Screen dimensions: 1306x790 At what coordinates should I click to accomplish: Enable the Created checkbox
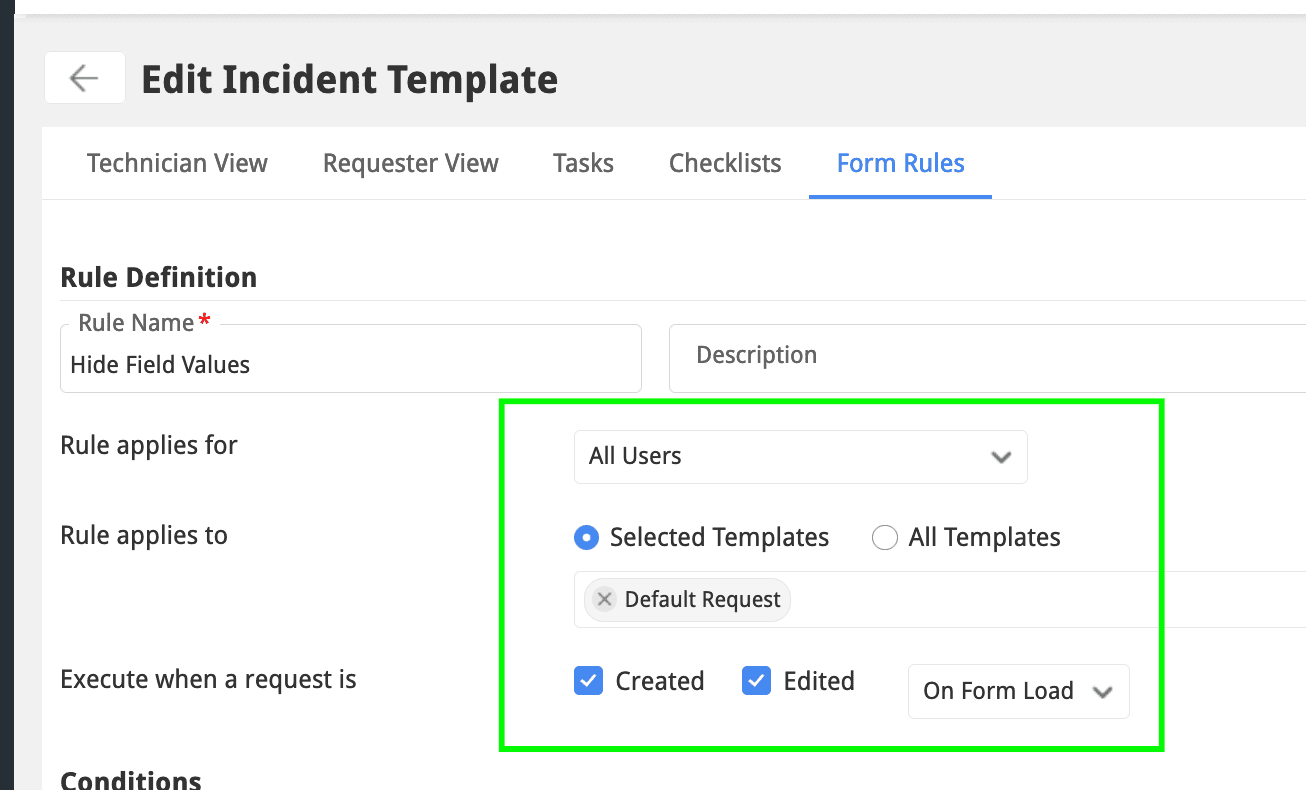pyautogui.click(x=589, y=681)
